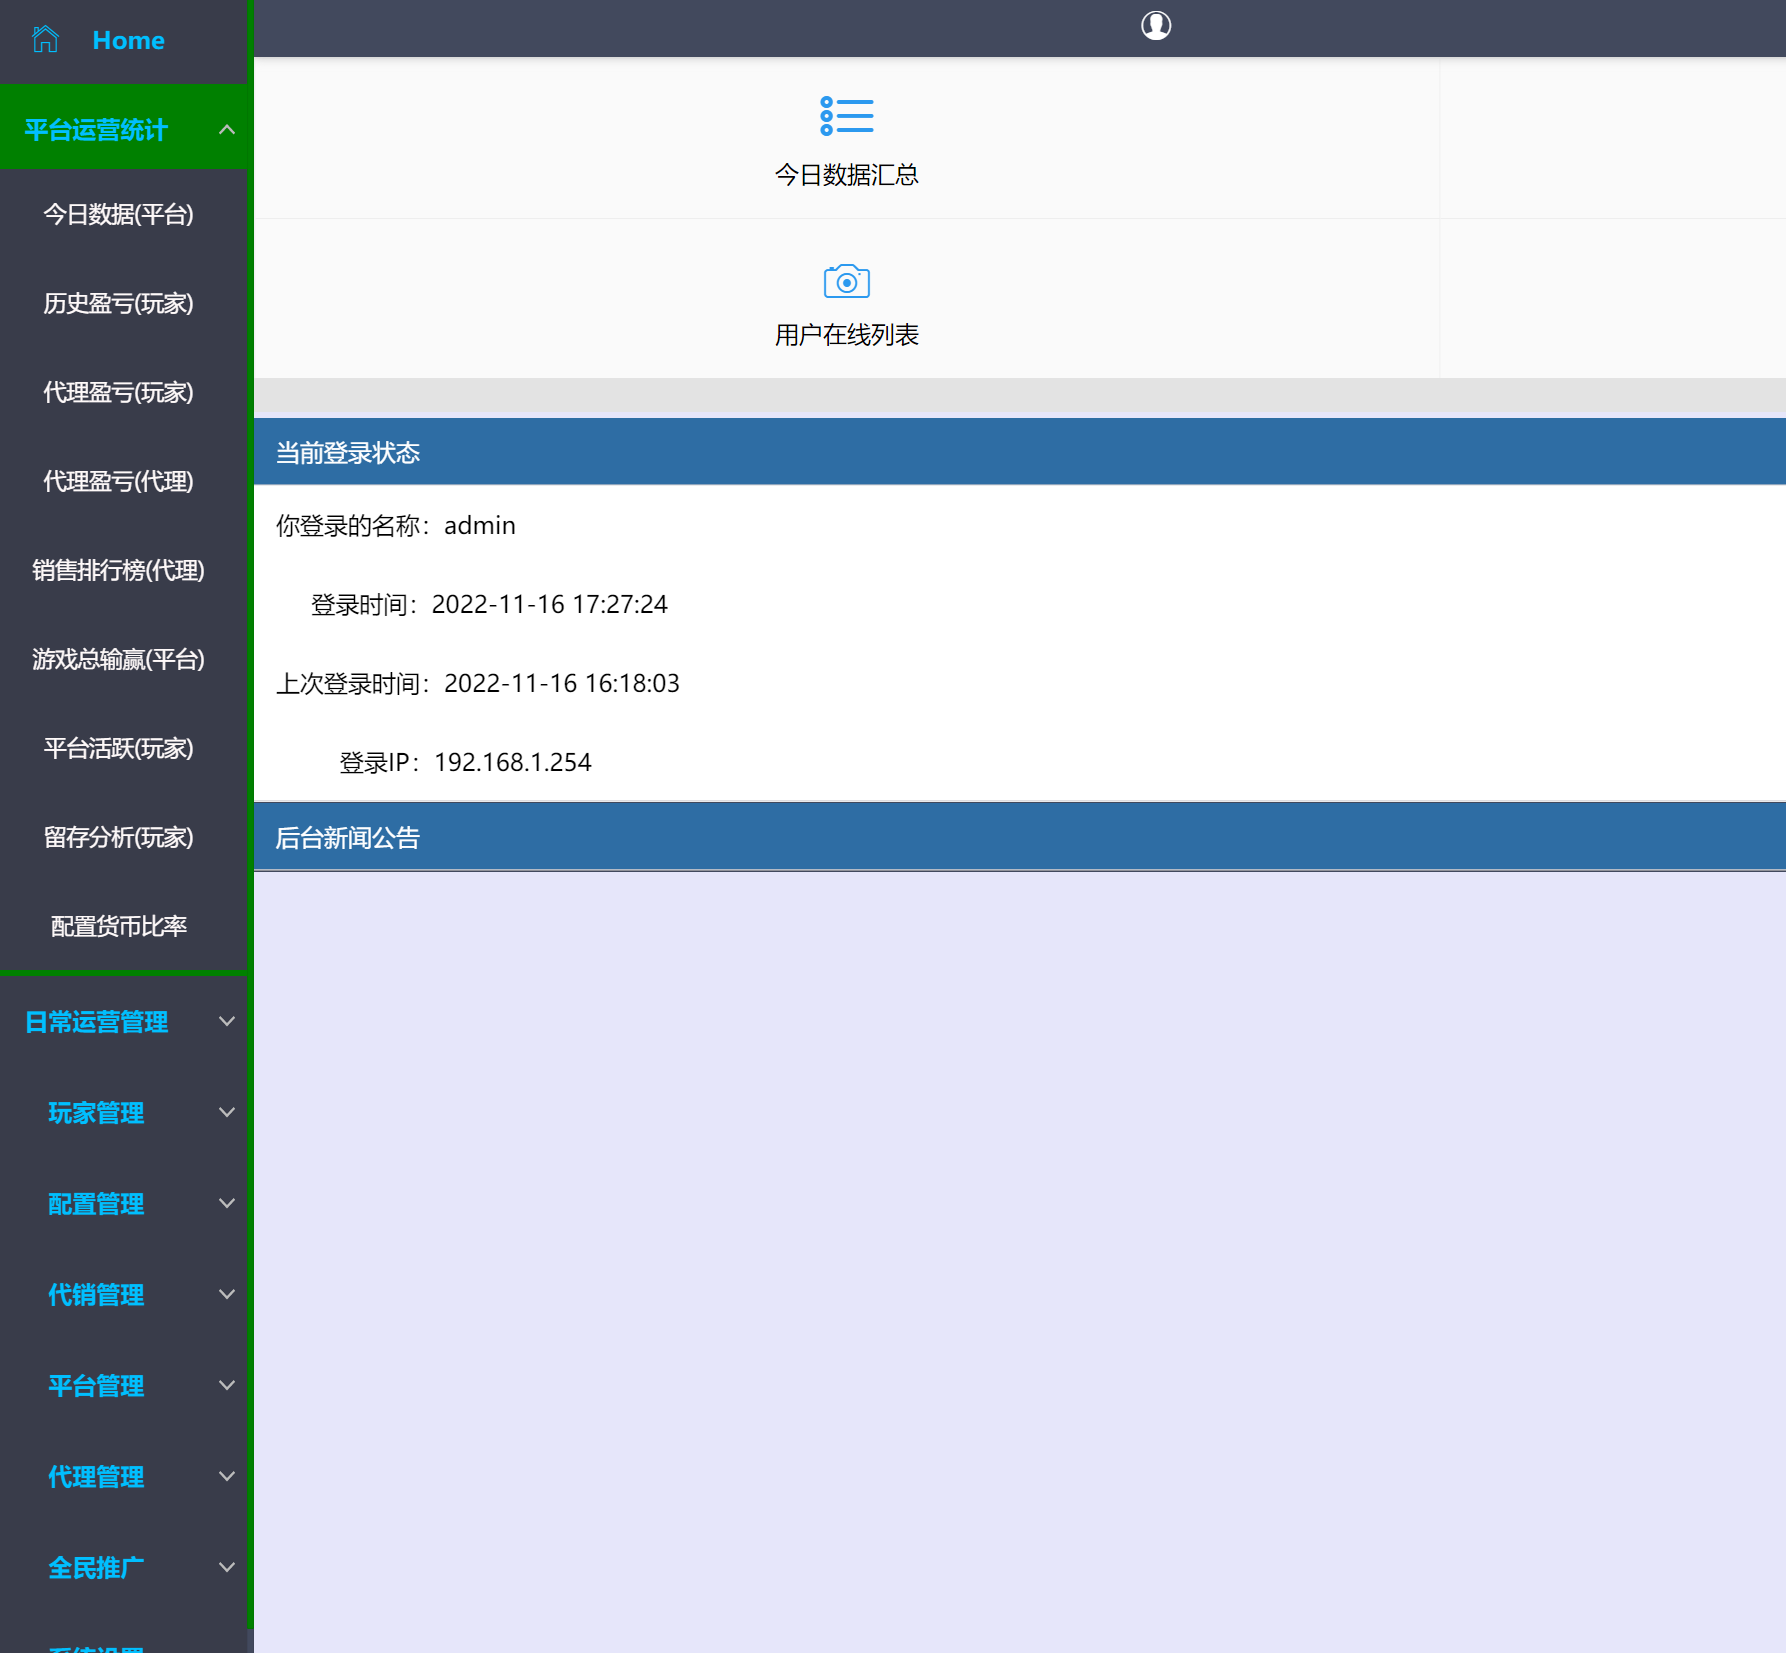Click the 用户在线列表 label
1786x1653 pixels.
(846, 335)
